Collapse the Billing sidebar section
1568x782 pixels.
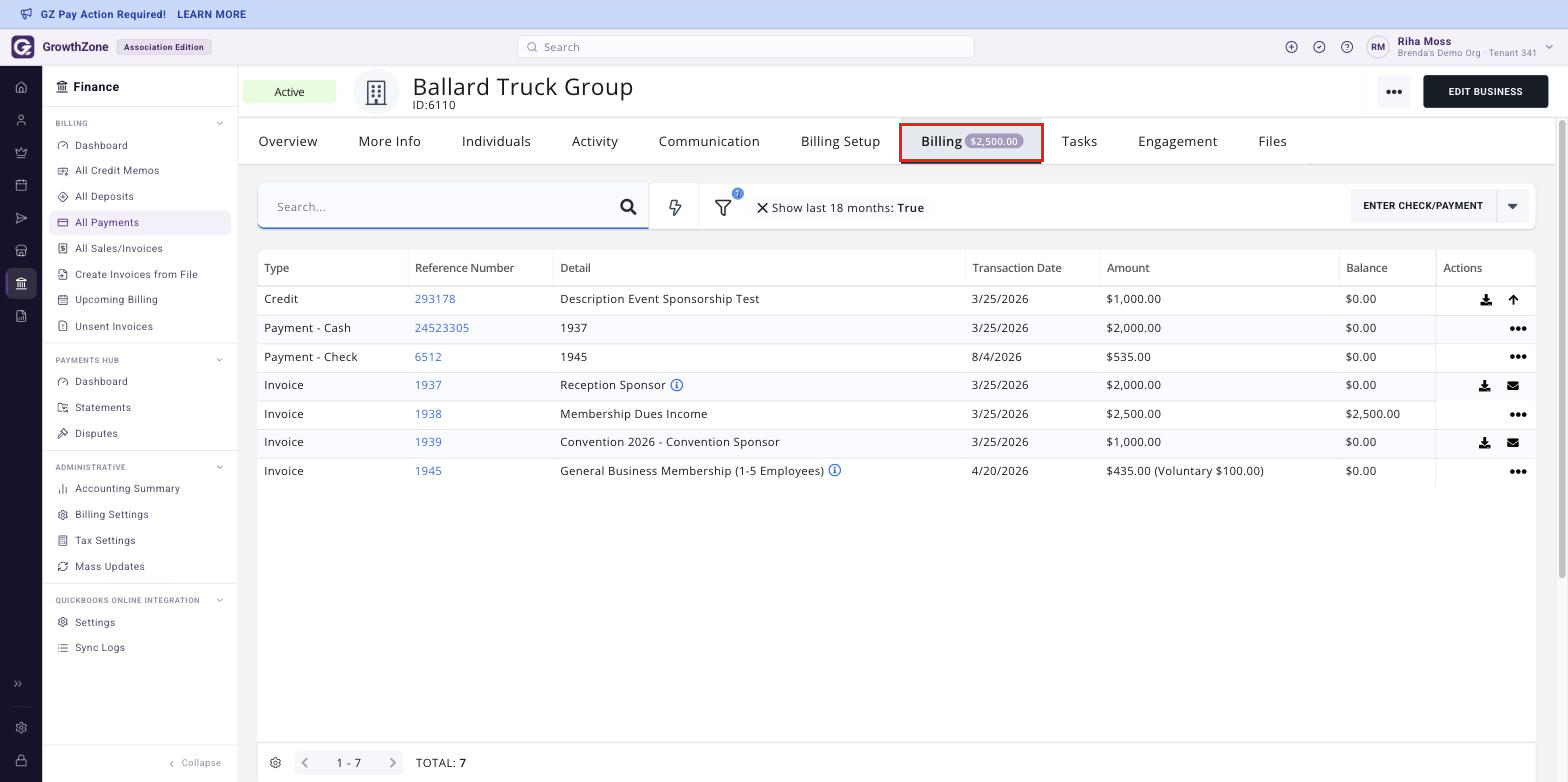[220, 124]
